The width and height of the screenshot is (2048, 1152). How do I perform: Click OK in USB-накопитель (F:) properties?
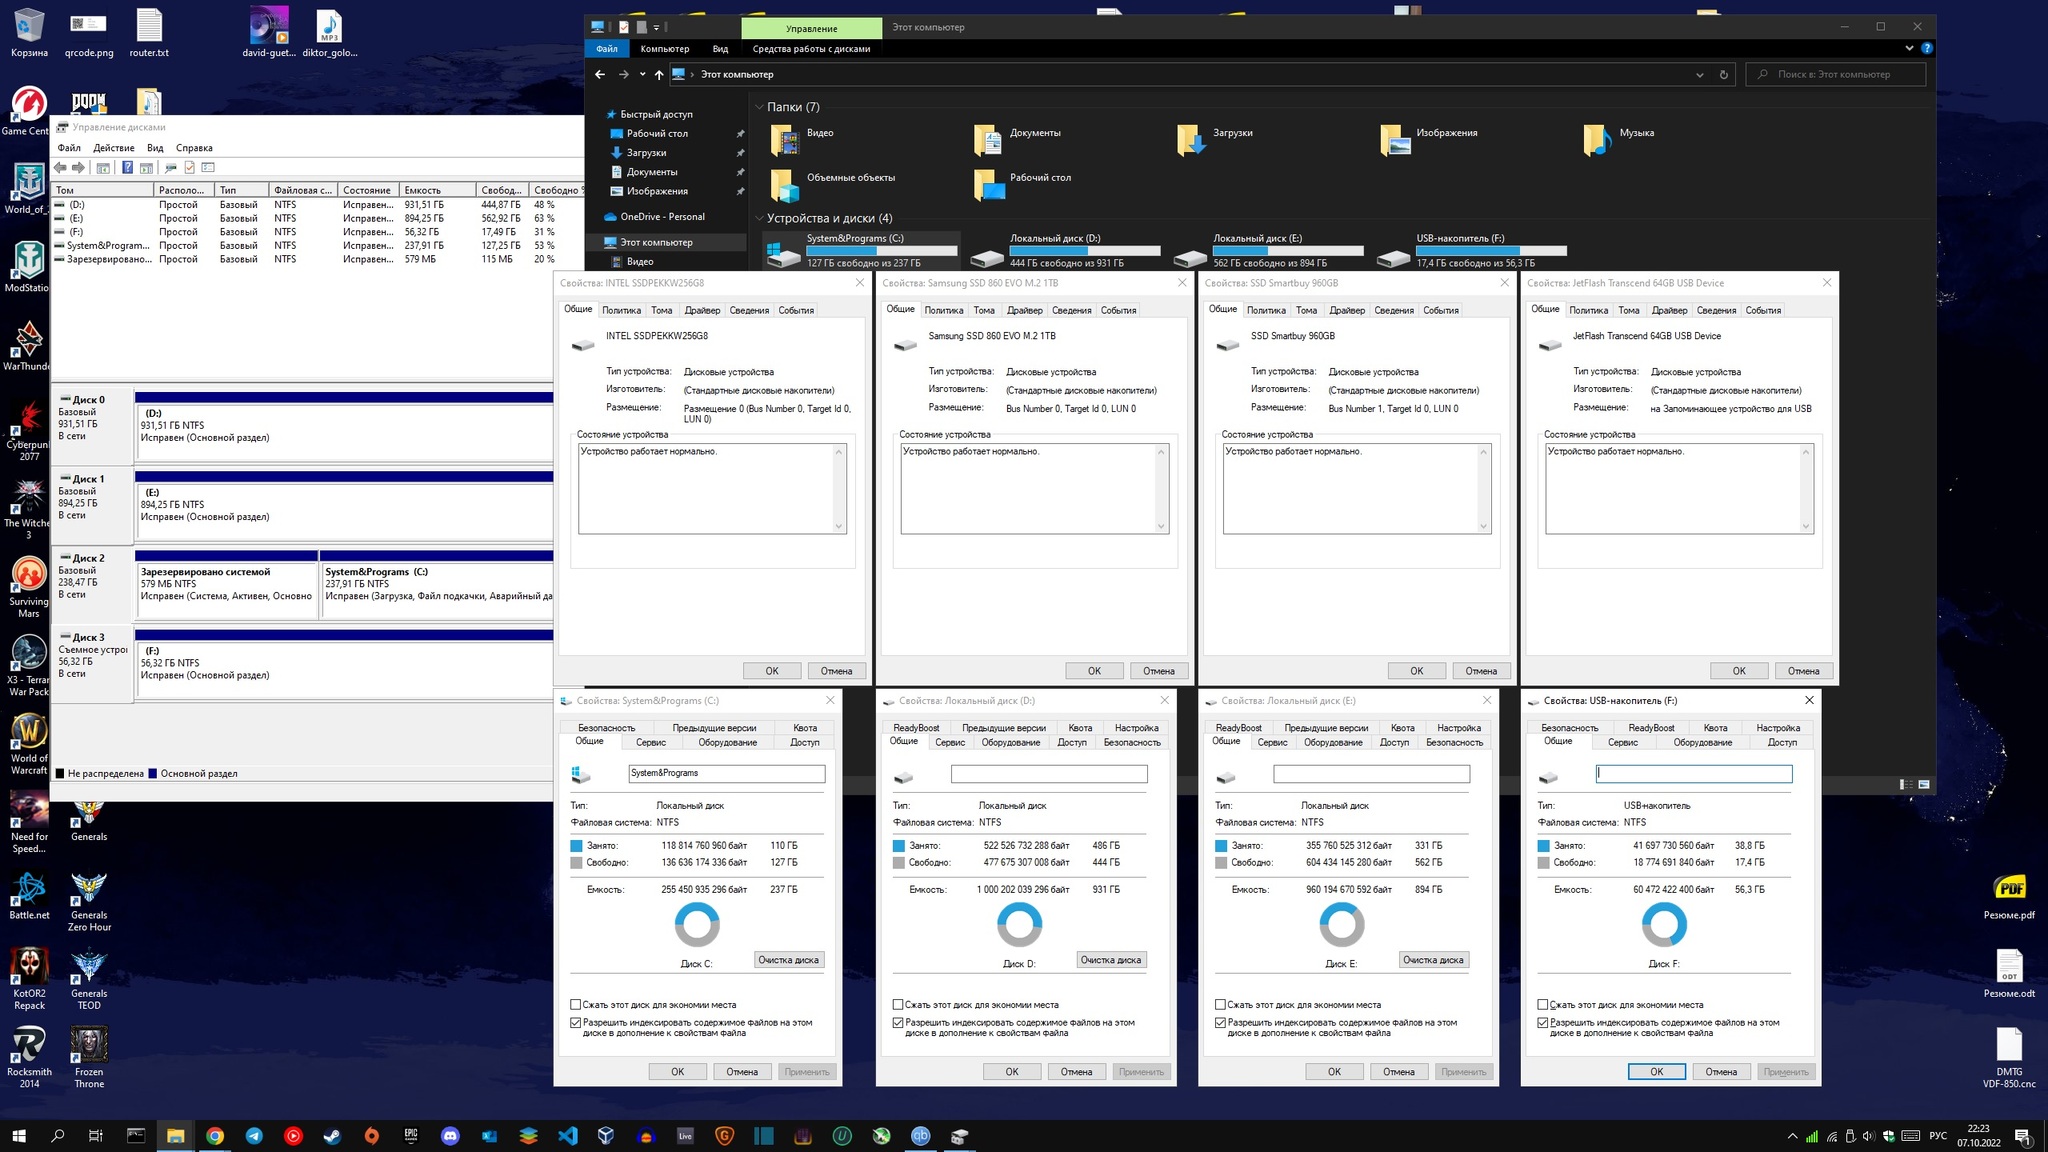point(1656,1072)
